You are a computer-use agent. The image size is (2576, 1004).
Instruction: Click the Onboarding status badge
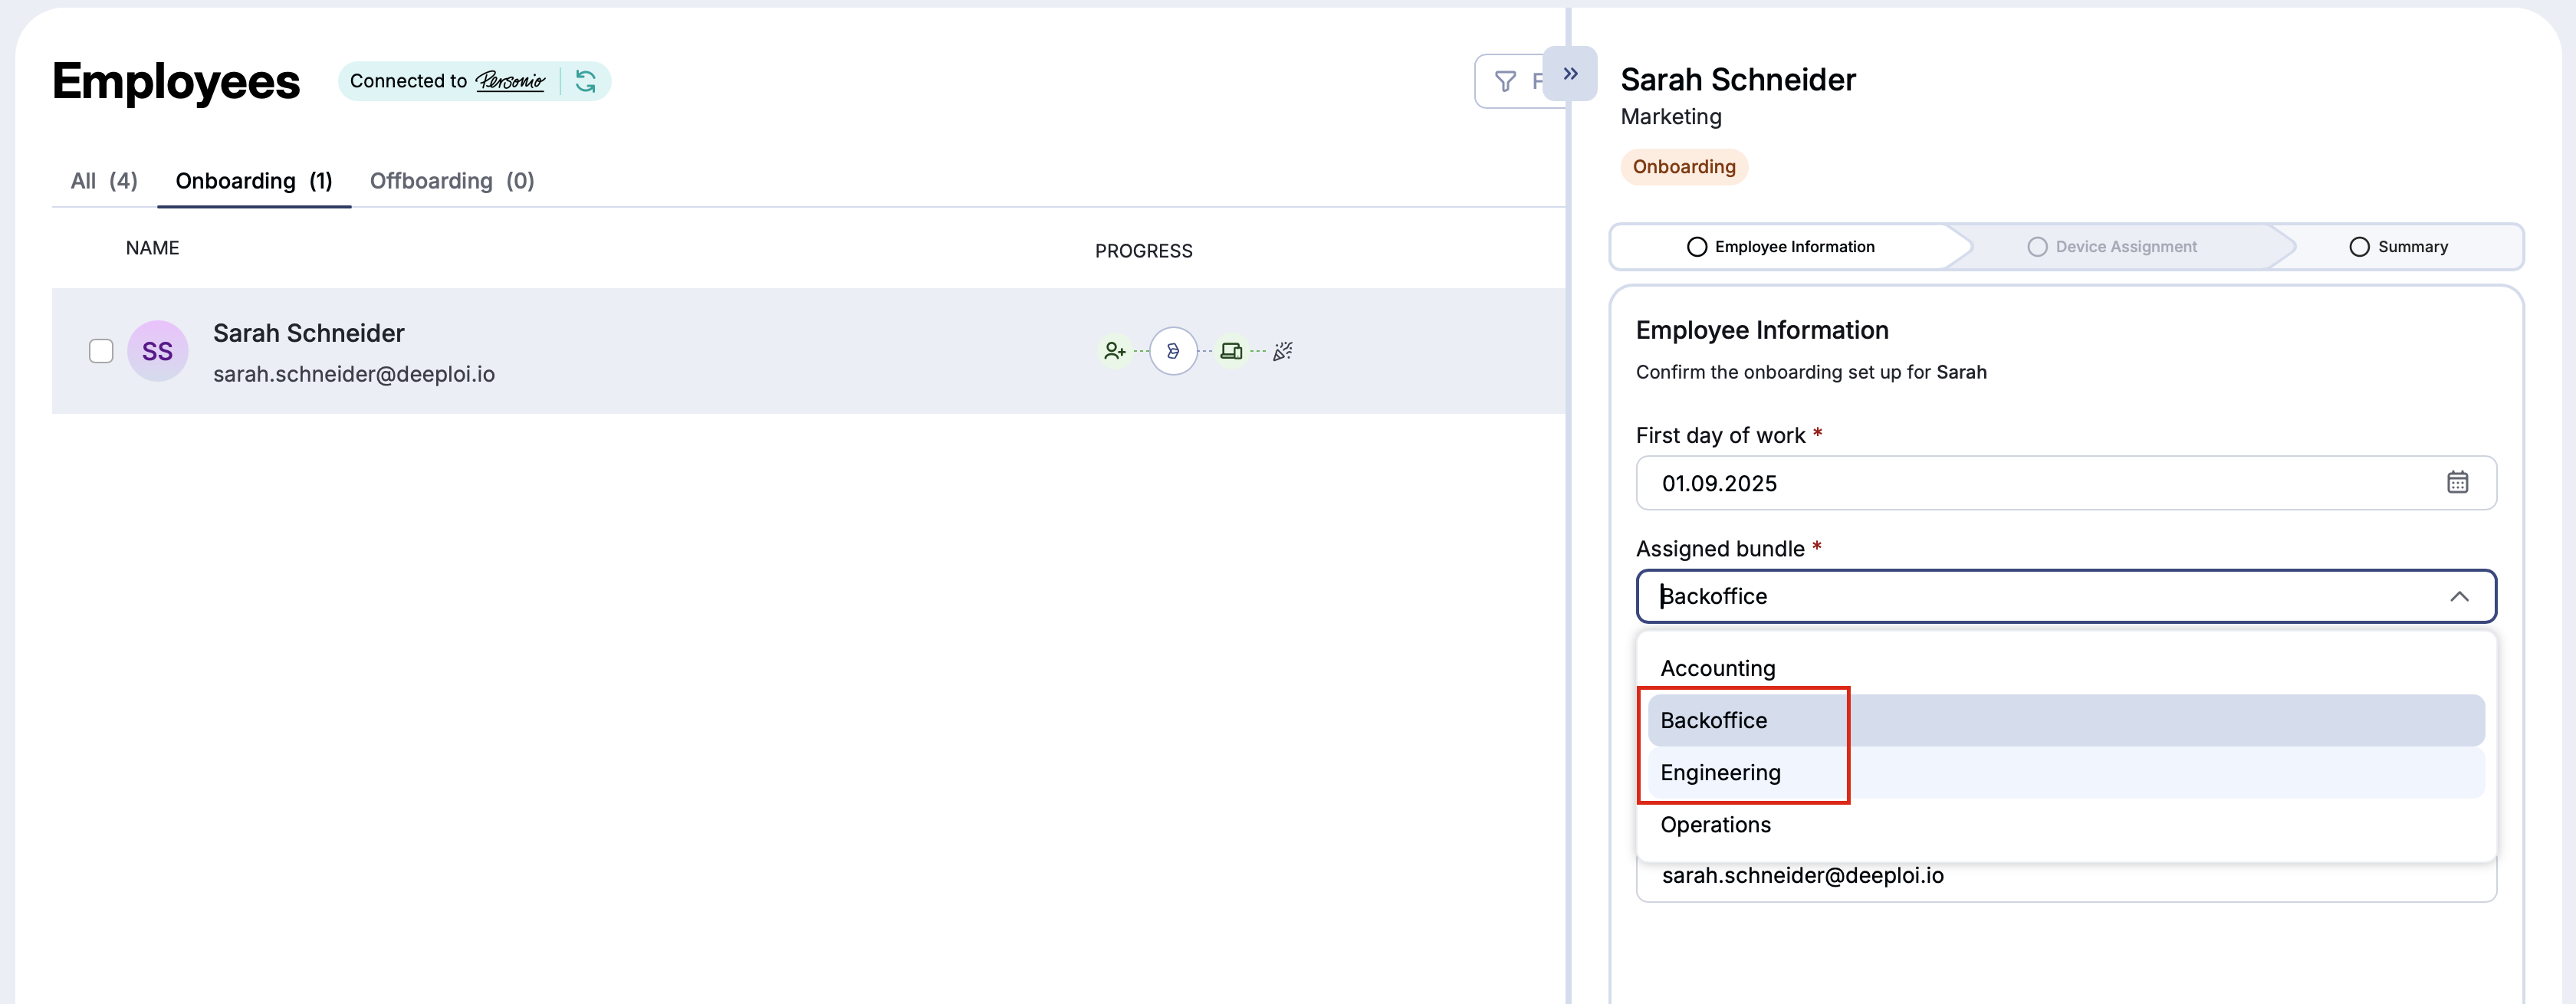(1684, 167)
